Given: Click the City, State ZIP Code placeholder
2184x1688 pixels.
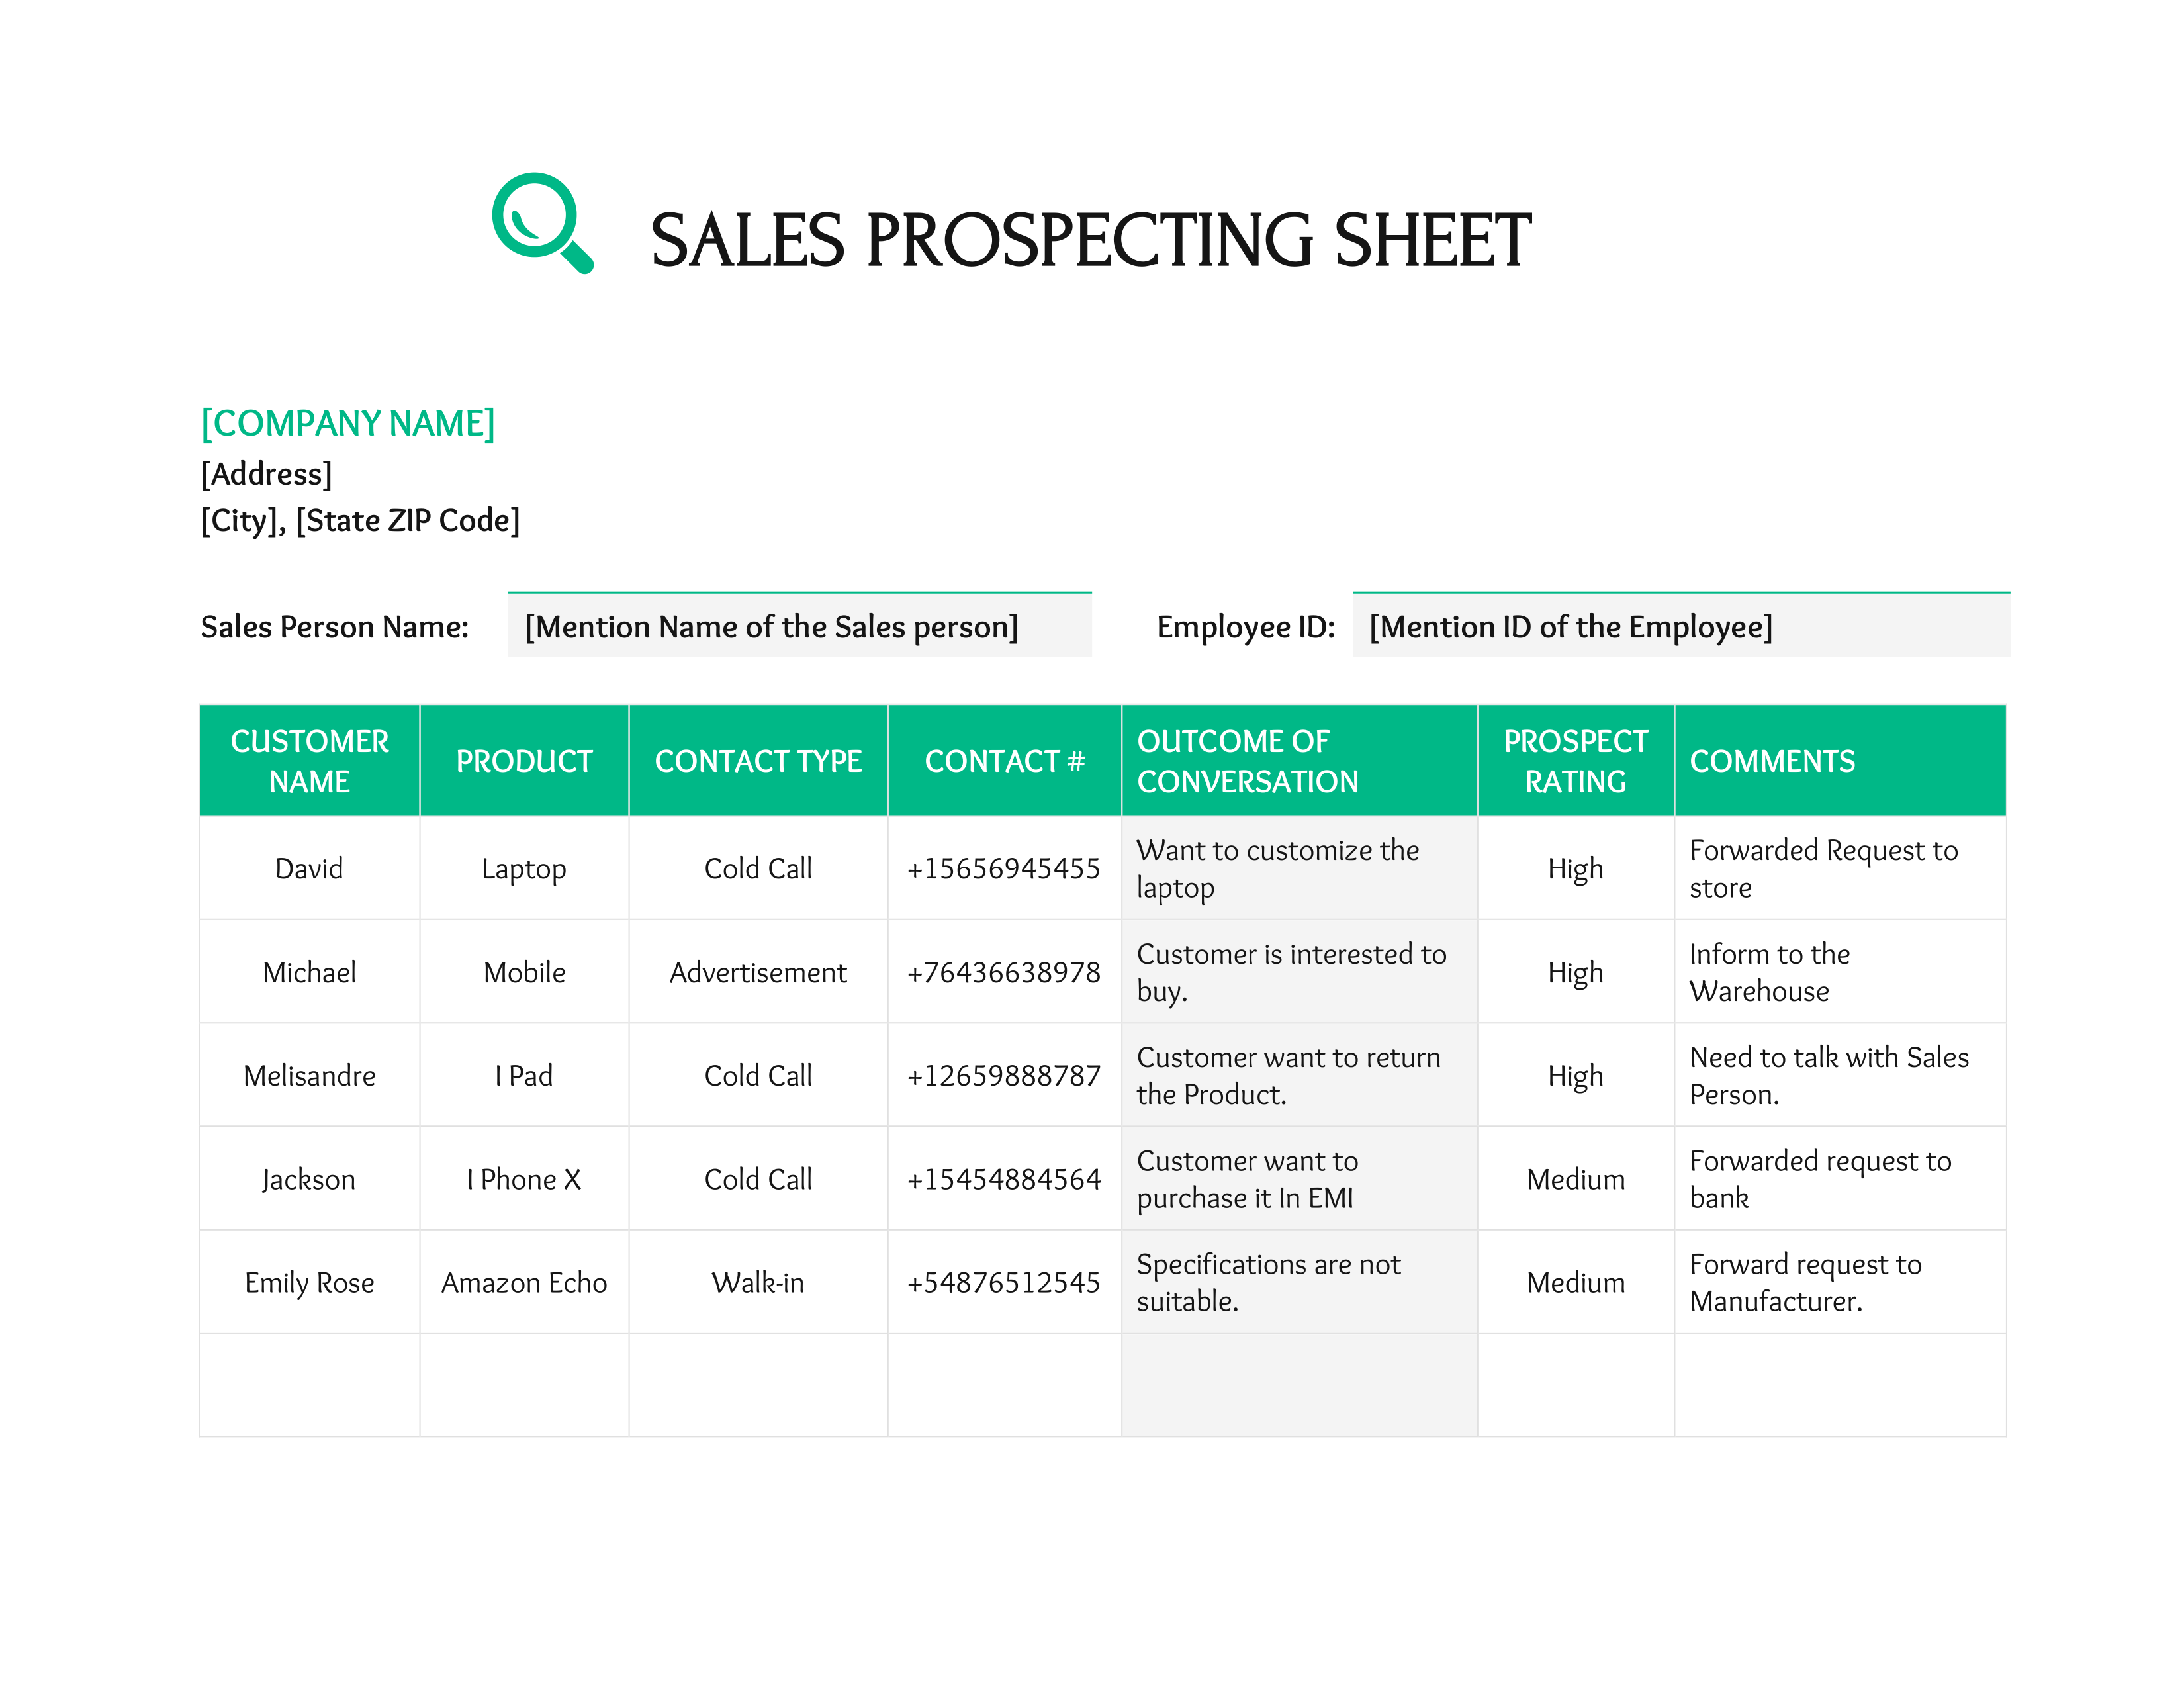Looking at the screenshot, I should (360, 520).
